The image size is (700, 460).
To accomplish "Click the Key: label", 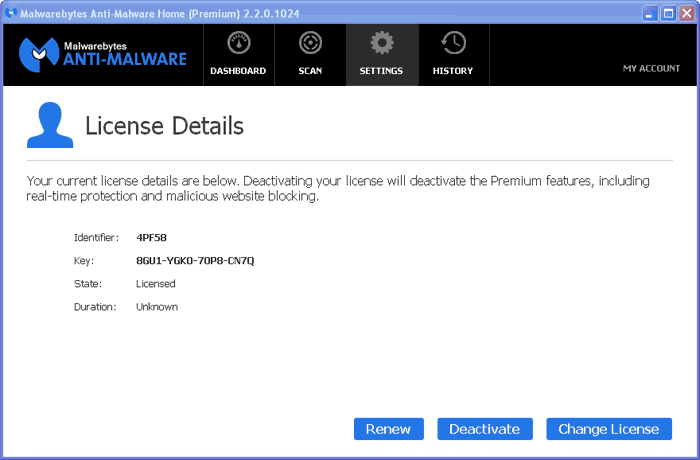I will (84, 261).
